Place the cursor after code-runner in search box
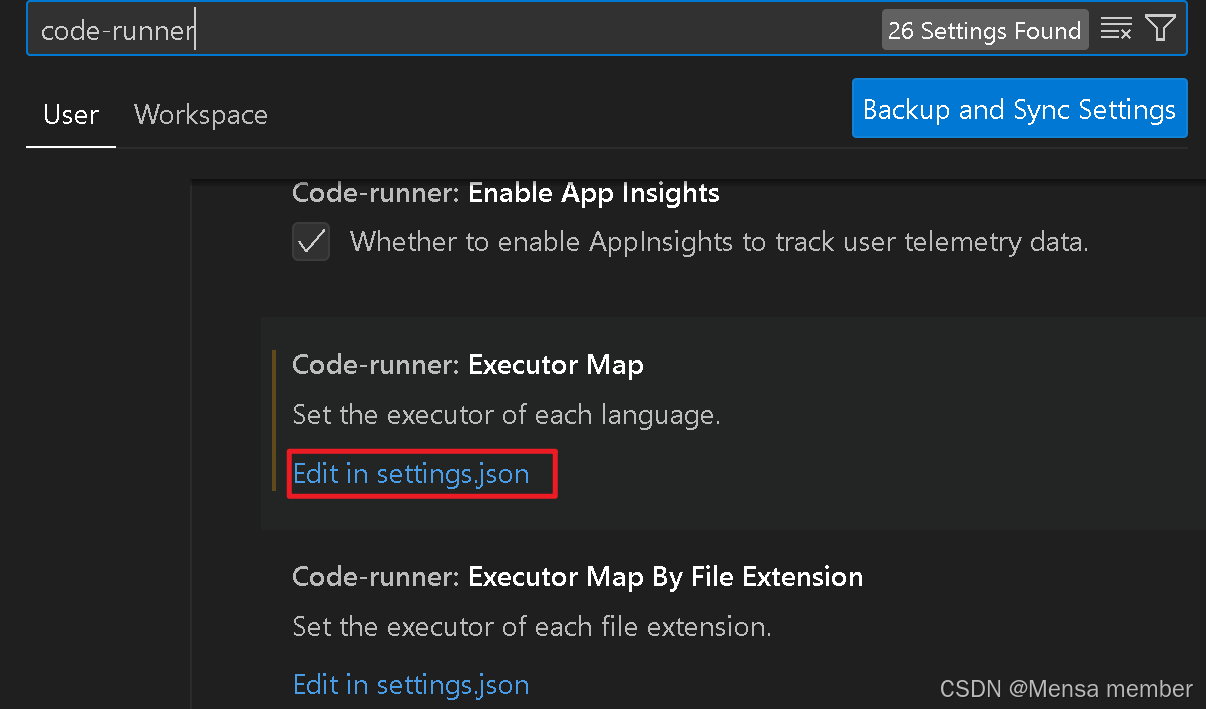 pyautogui.click(x=196, y=28)
